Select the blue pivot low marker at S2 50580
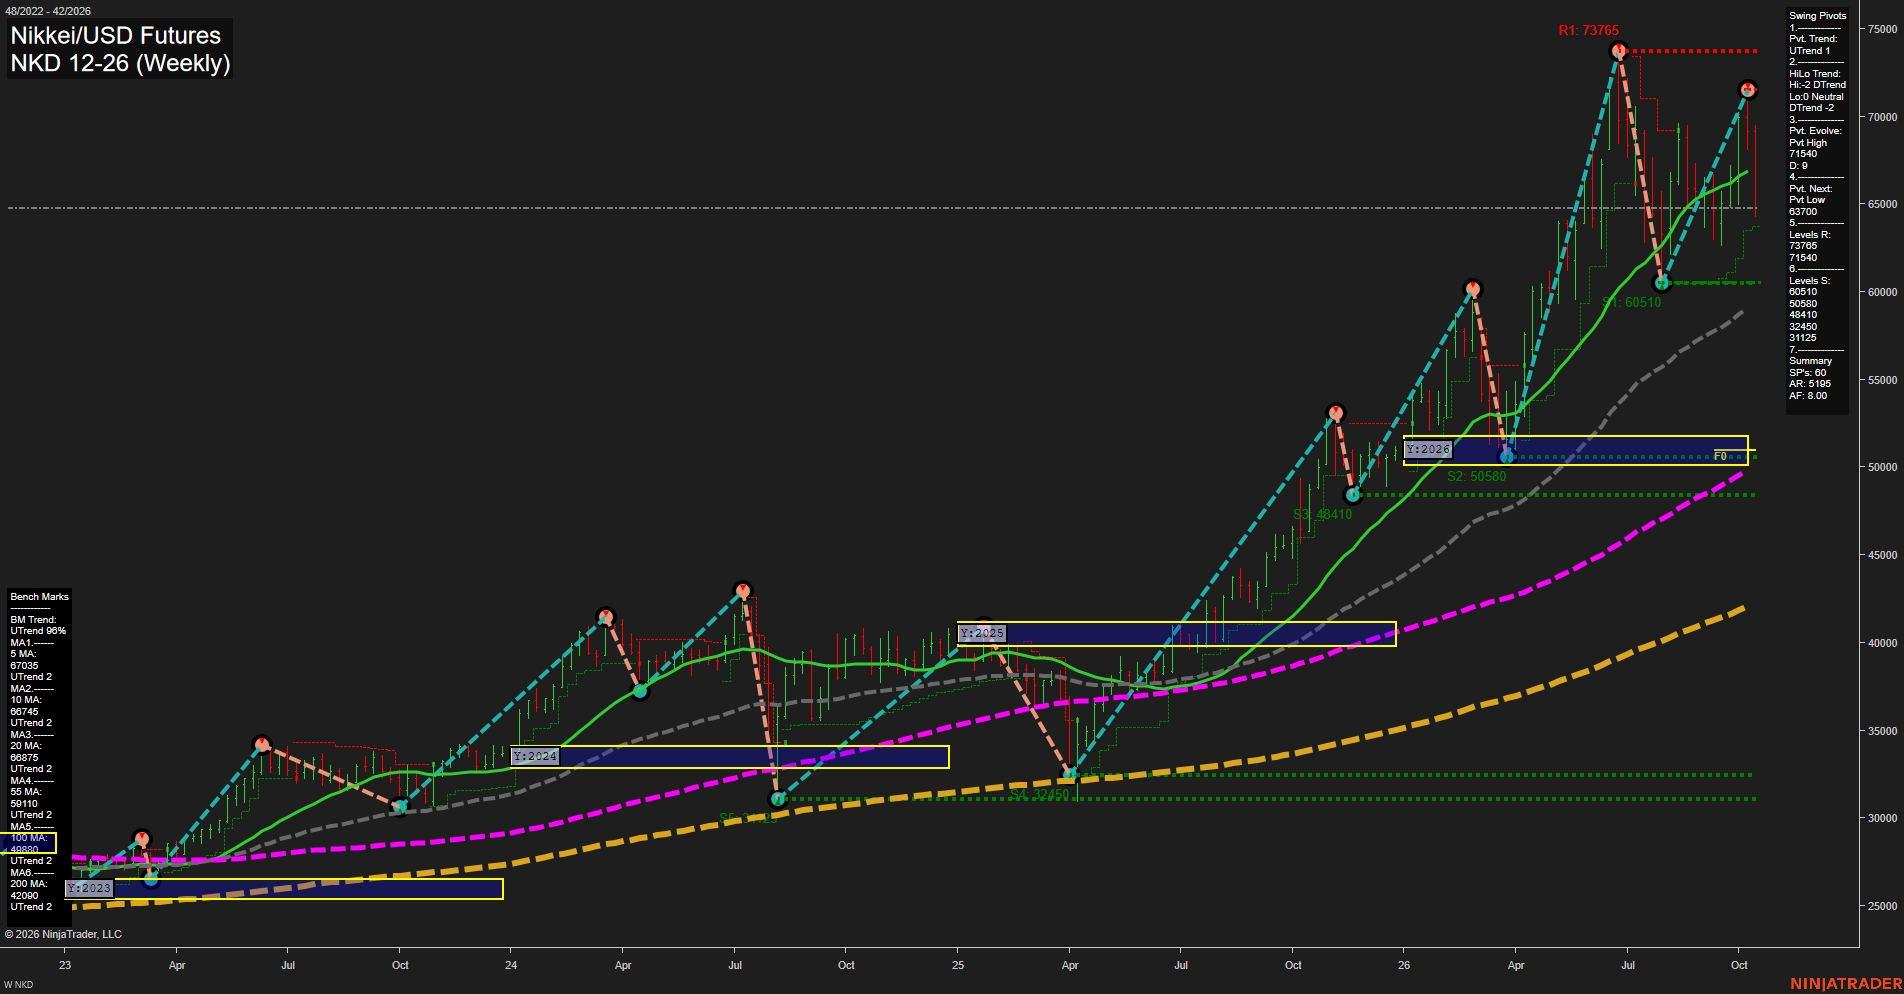This screenshot has height=994, width=1904. point(1507,457)
